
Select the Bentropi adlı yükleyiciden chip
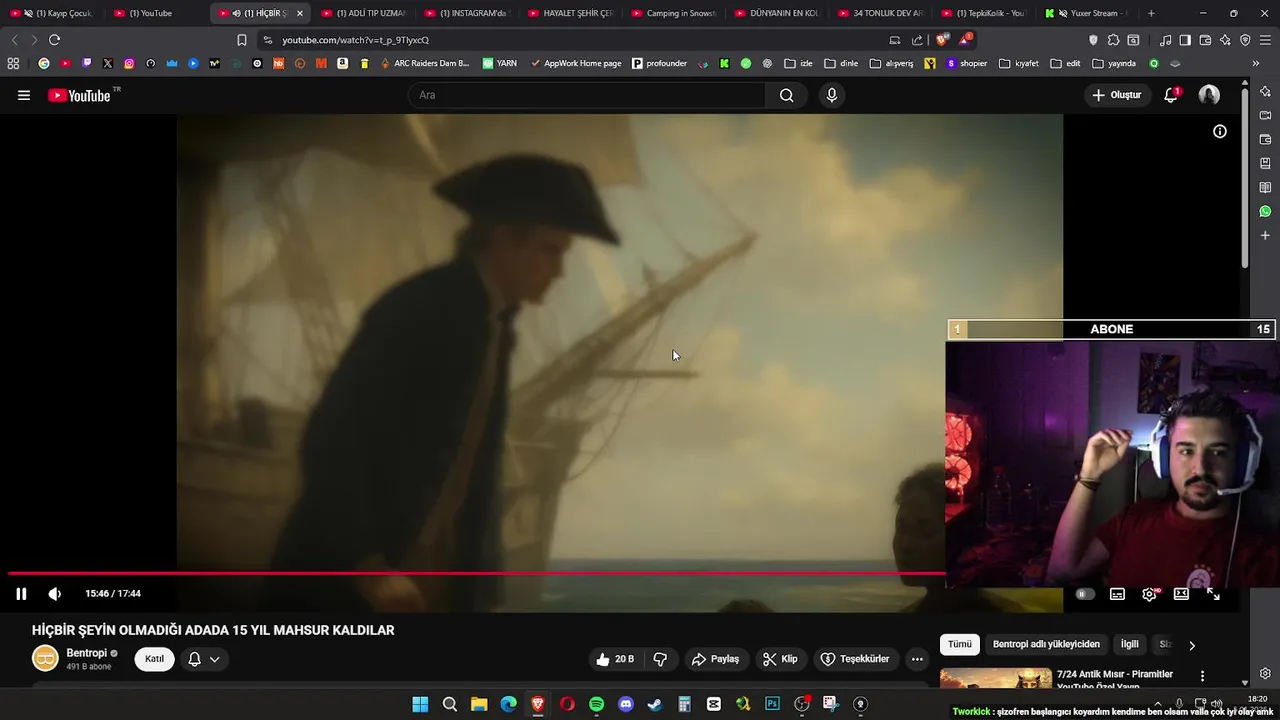coord(1046,645)
